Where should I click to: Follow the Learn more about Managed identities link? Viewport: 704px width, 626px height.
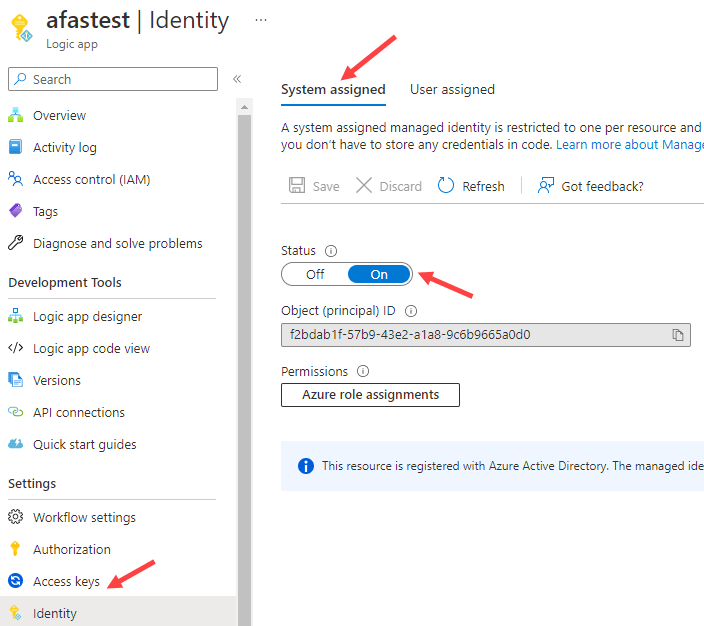(629, 145)
